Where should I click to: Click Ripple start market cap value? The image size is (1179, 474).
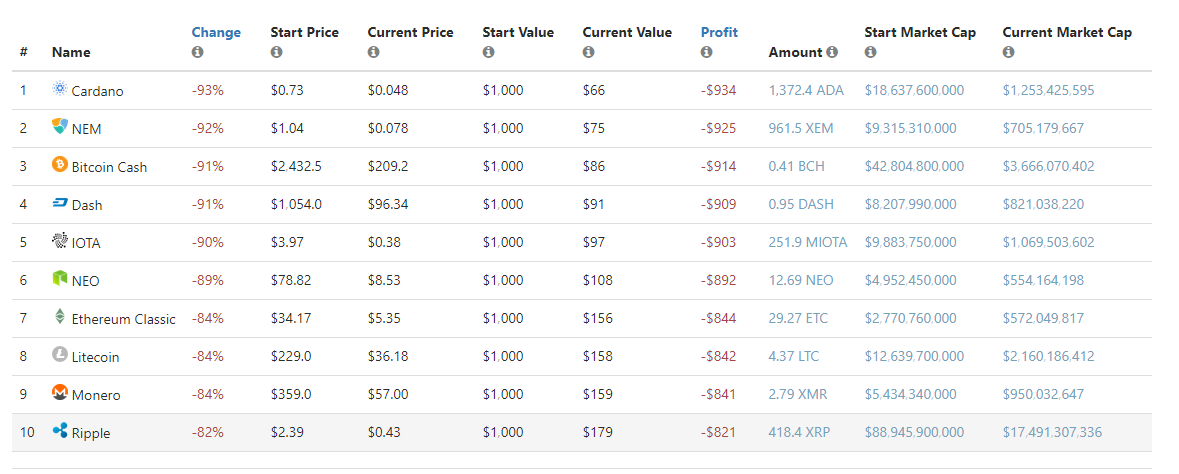[914, 433]
